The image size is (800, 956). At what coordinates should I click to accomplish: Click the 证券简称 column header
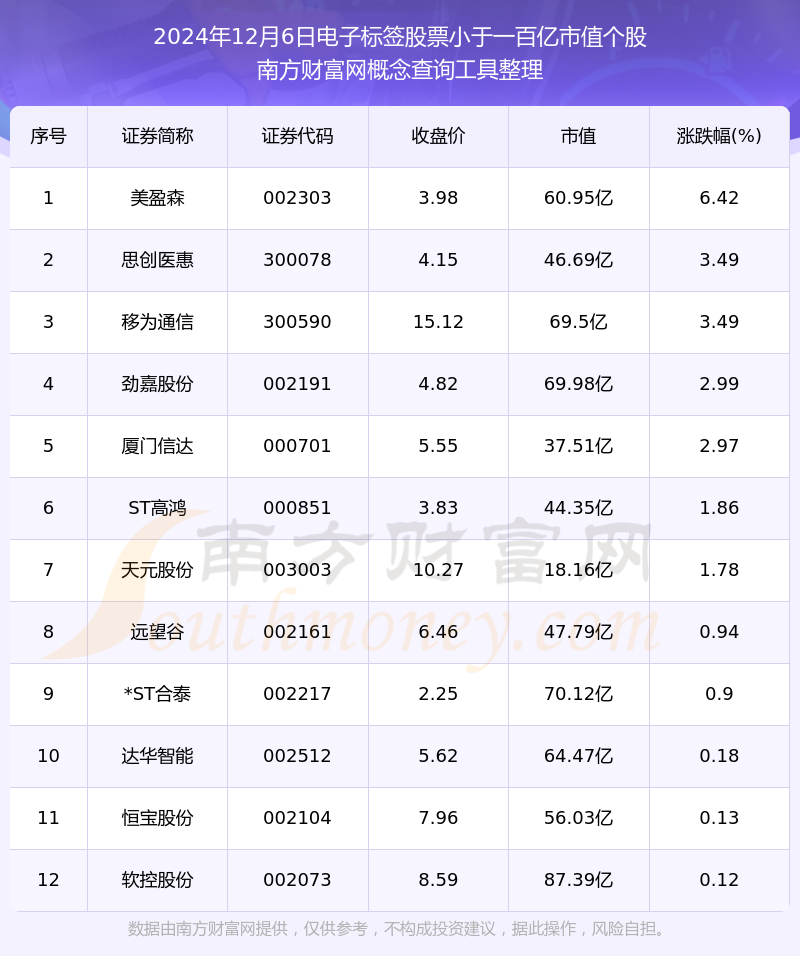point(157,136)
